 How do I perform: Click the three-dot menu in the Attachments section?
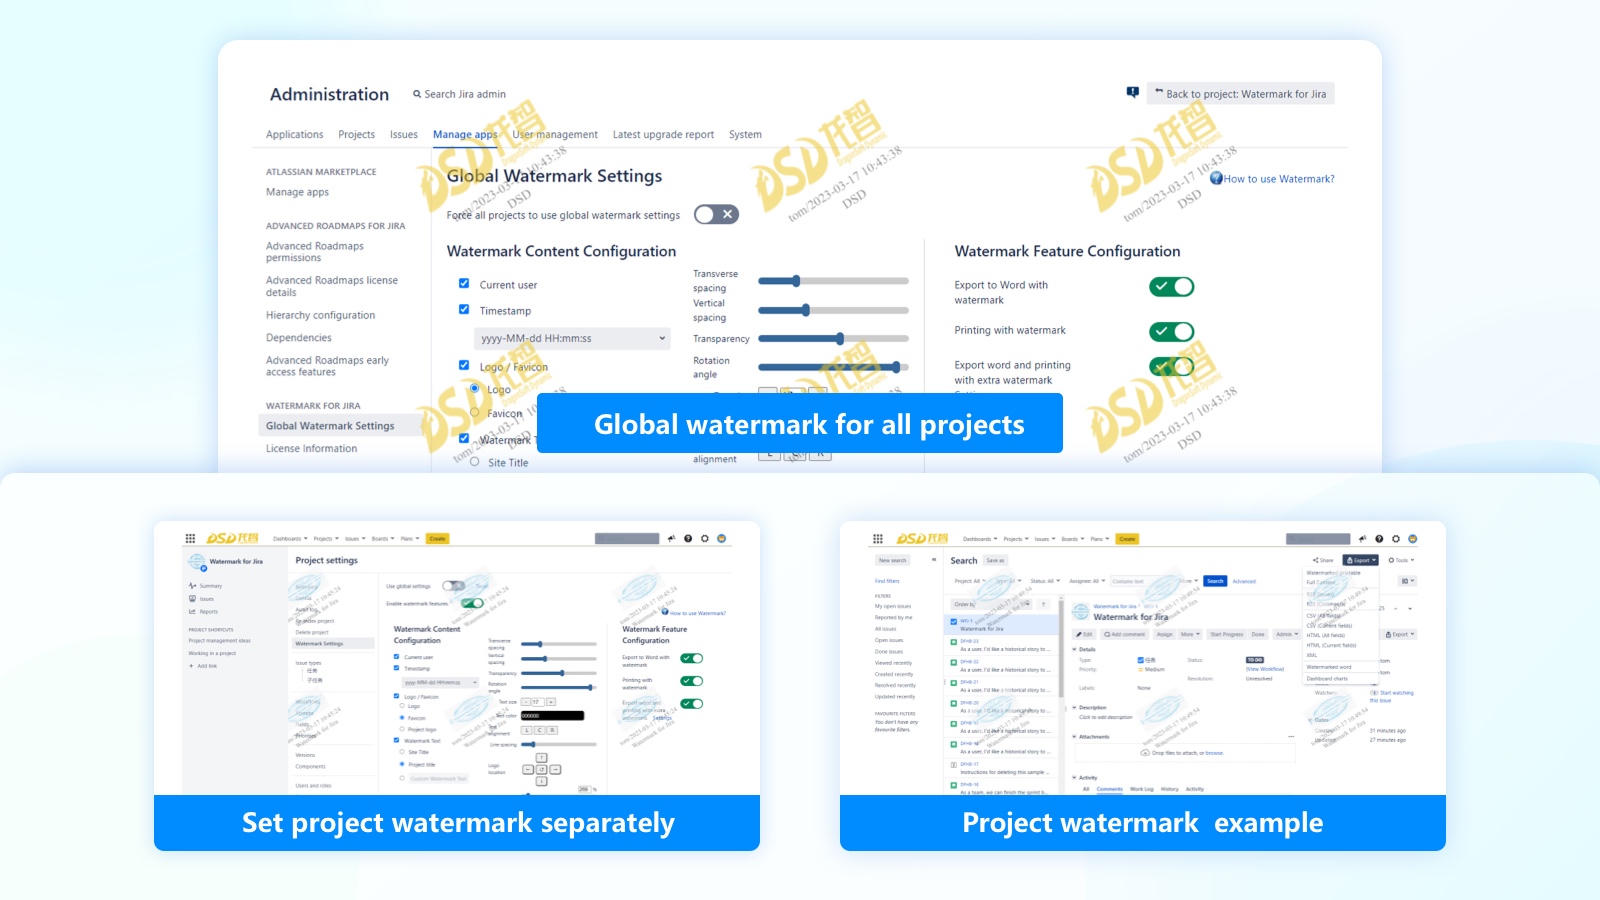click(x=1291, y=736)
